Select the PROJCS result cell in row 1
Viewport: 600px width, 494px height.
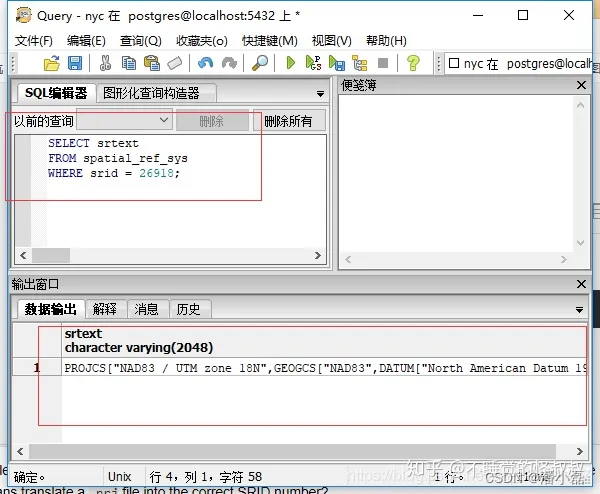click(324, 368)
